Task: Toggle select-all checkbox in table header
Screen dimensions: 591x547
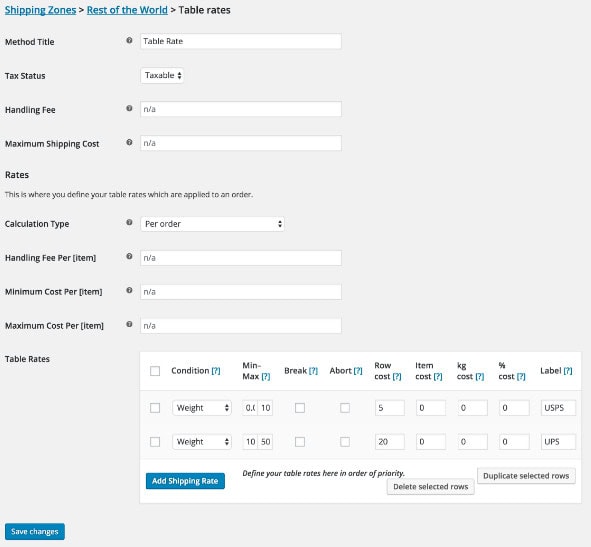Action: coord(155,371)
